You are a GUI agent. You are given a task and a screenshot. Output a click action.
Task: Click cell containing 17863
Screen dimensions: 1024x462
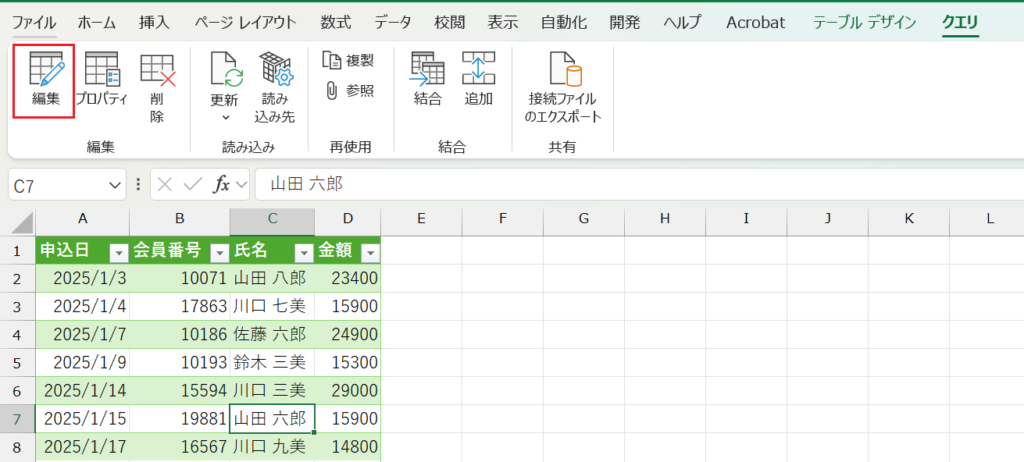click(180, 306)
